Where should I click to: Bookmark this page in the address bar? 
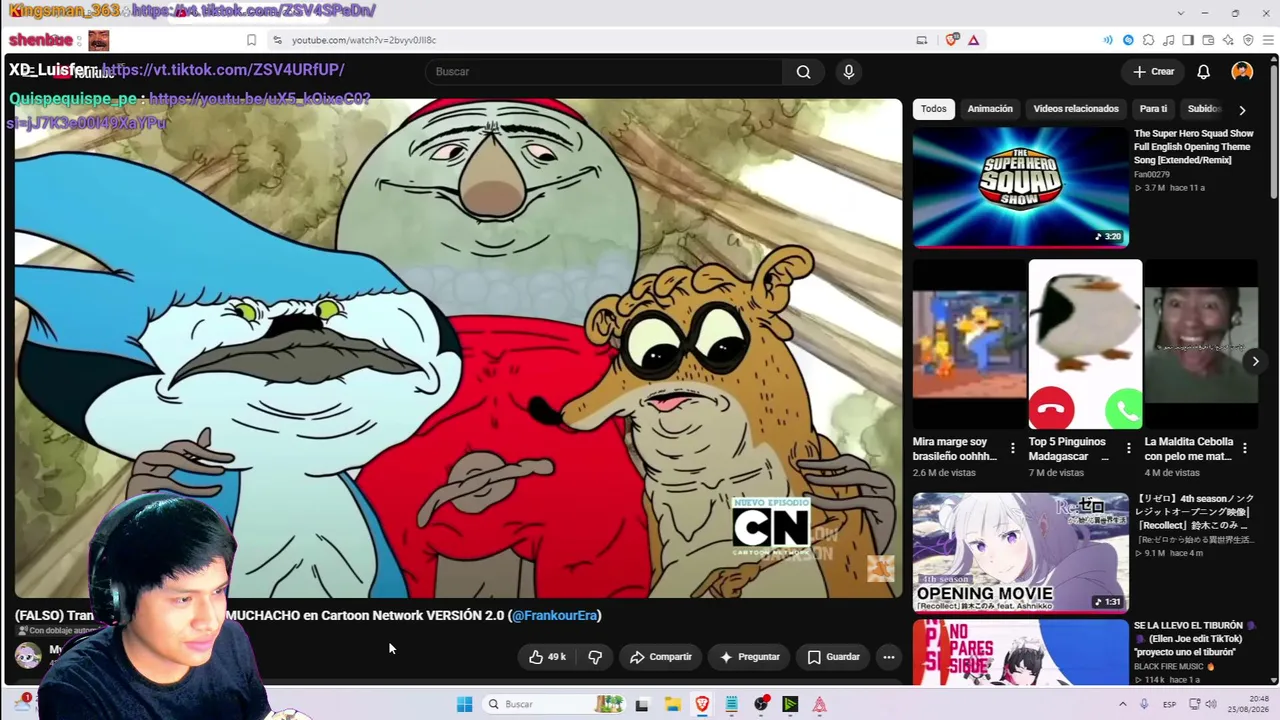click(251, 40)
